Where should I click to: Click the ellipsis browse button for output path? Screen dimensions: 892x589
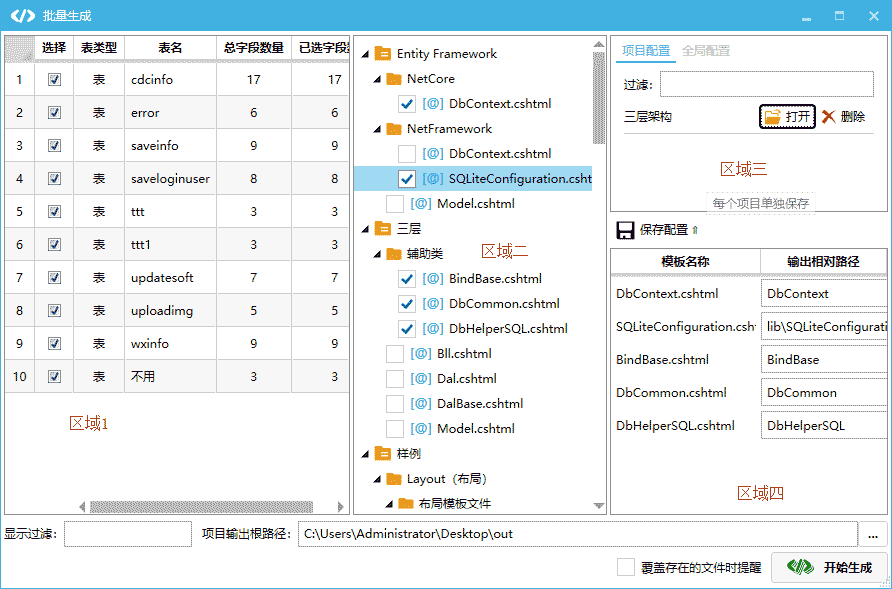(x=873, y=534)
